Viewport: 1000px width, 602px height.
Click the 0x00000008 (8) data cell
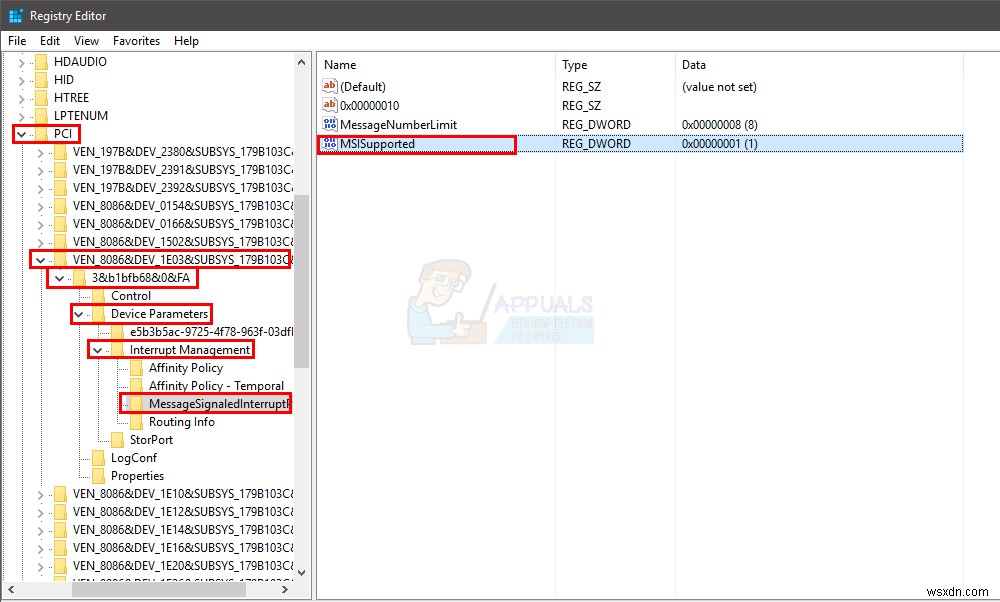click(719, 124)
